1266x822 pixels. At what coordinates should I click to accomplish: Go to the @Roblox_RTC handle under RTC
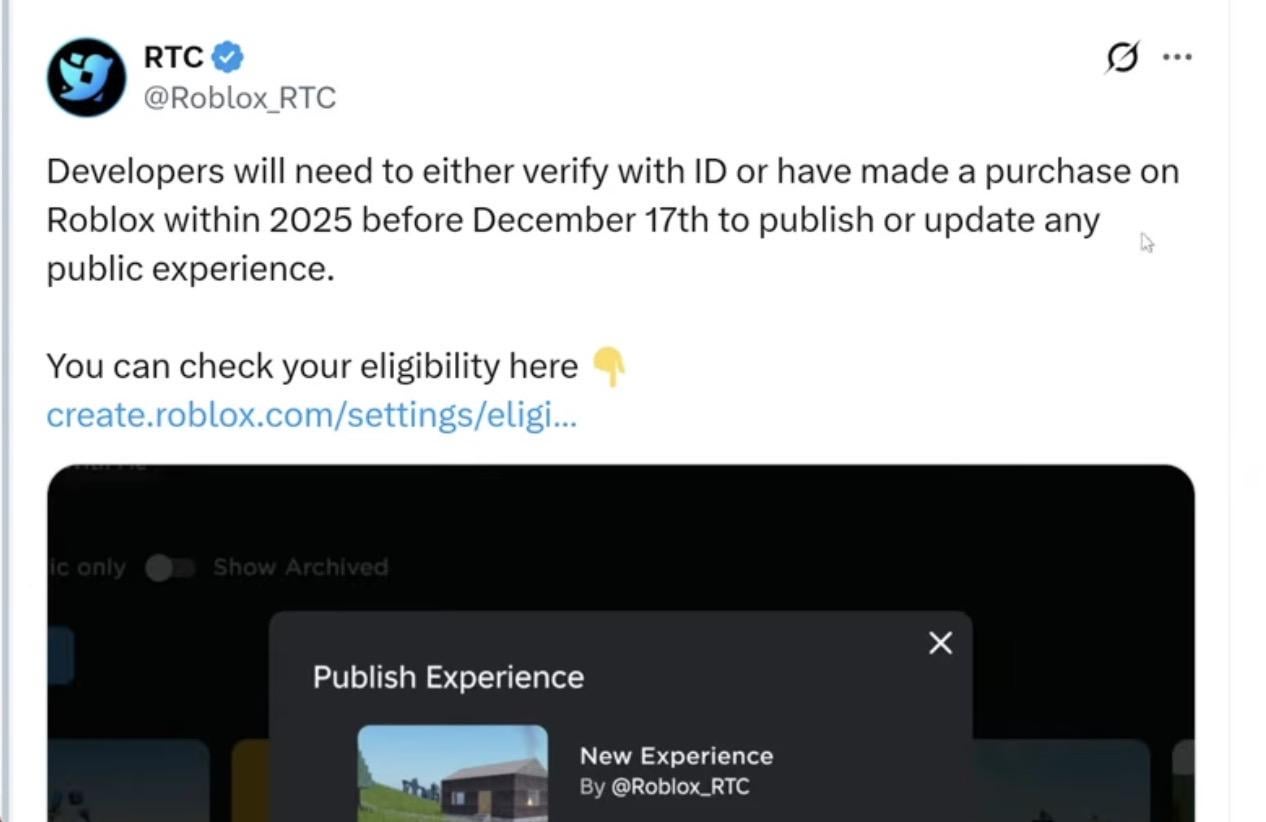pyautogui.click(x=240, y=98)
